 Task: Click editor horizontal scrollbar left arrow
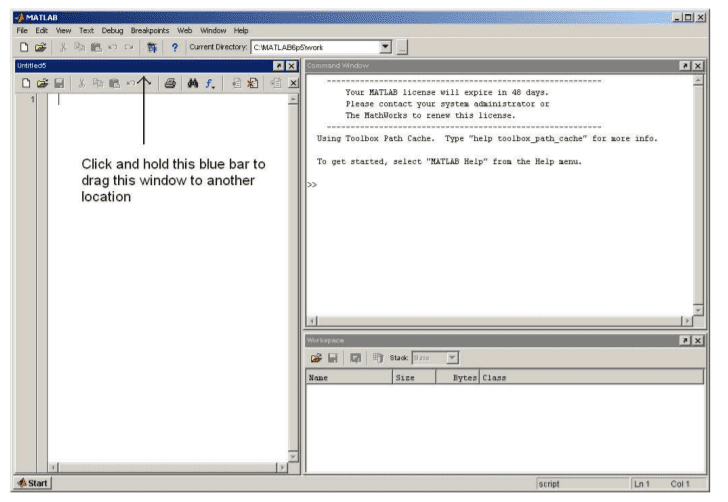[53, 467]
